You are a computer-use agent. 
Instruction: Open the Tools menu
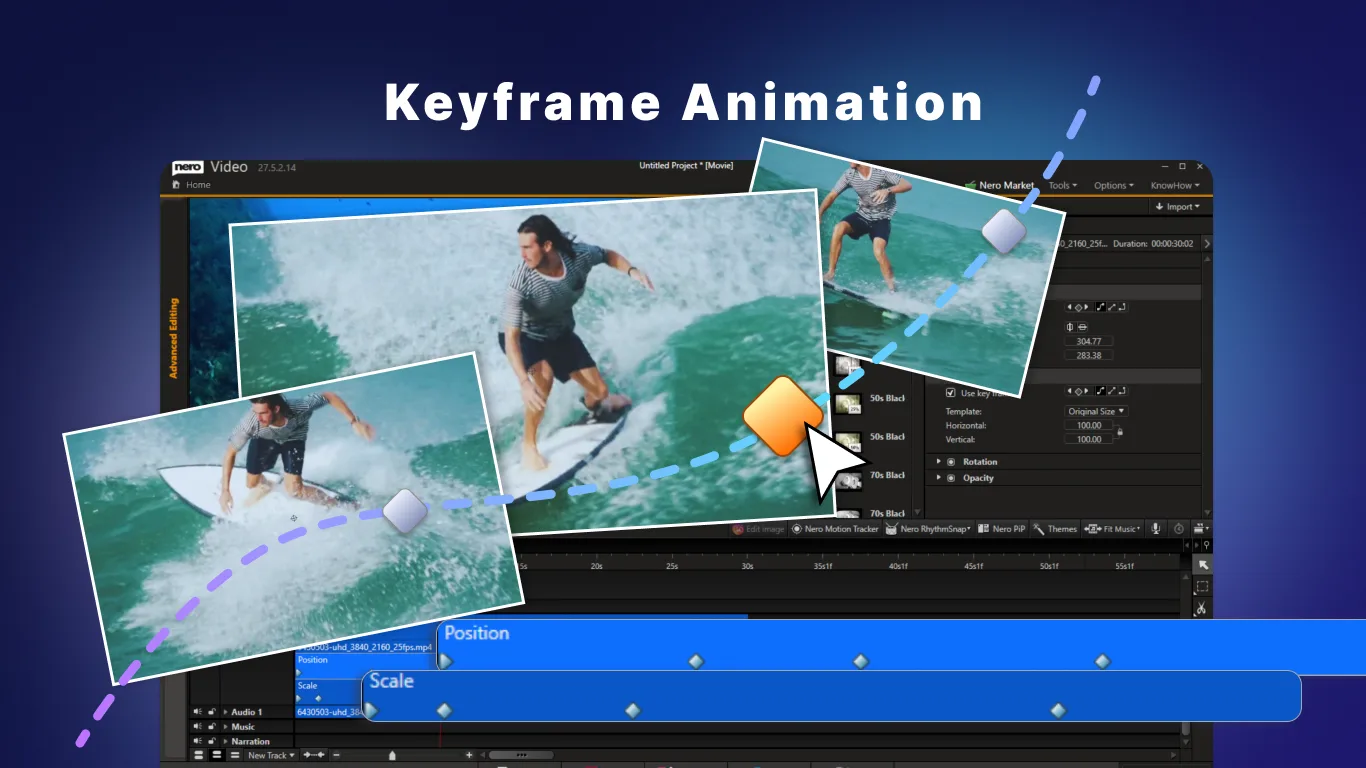[1062, 185]
